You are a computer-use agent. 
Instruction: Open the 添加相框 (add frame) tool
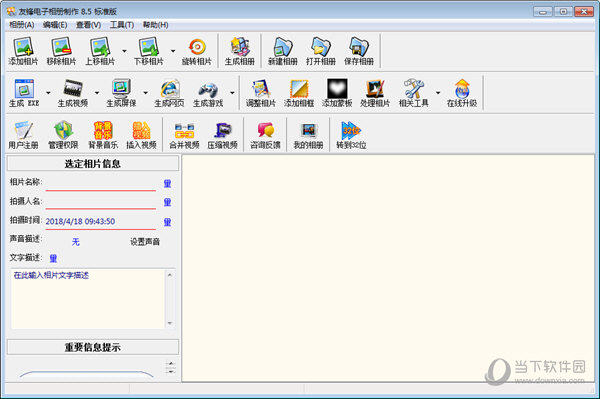click(299, 93)
